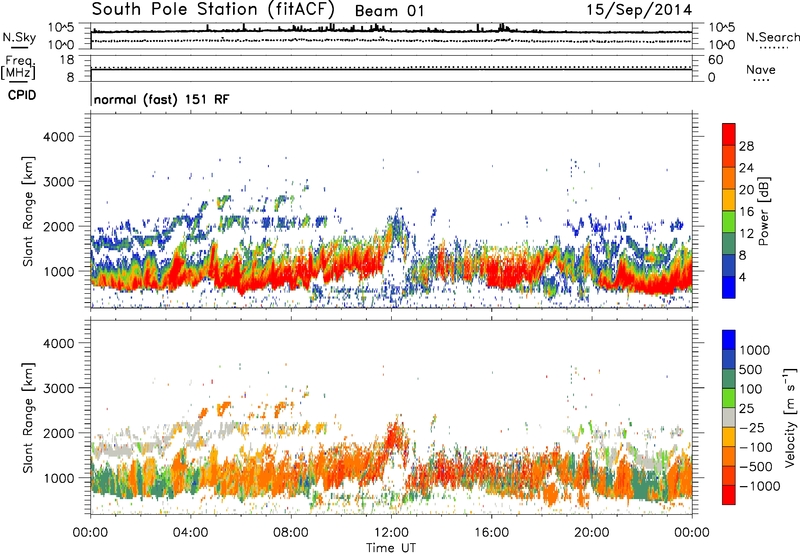The image size is (800, 554).
Task: Click the Slant Range label of power panel
Action: pyautogui.click(x=28, y=211)
